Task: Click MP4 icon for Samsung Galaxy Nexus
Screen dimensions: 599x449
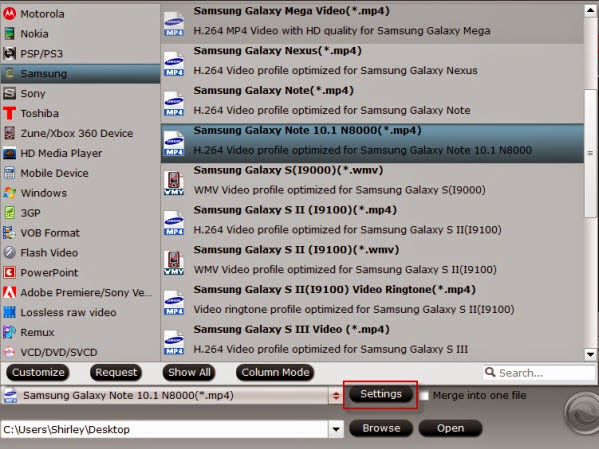Action: [174, 64]
